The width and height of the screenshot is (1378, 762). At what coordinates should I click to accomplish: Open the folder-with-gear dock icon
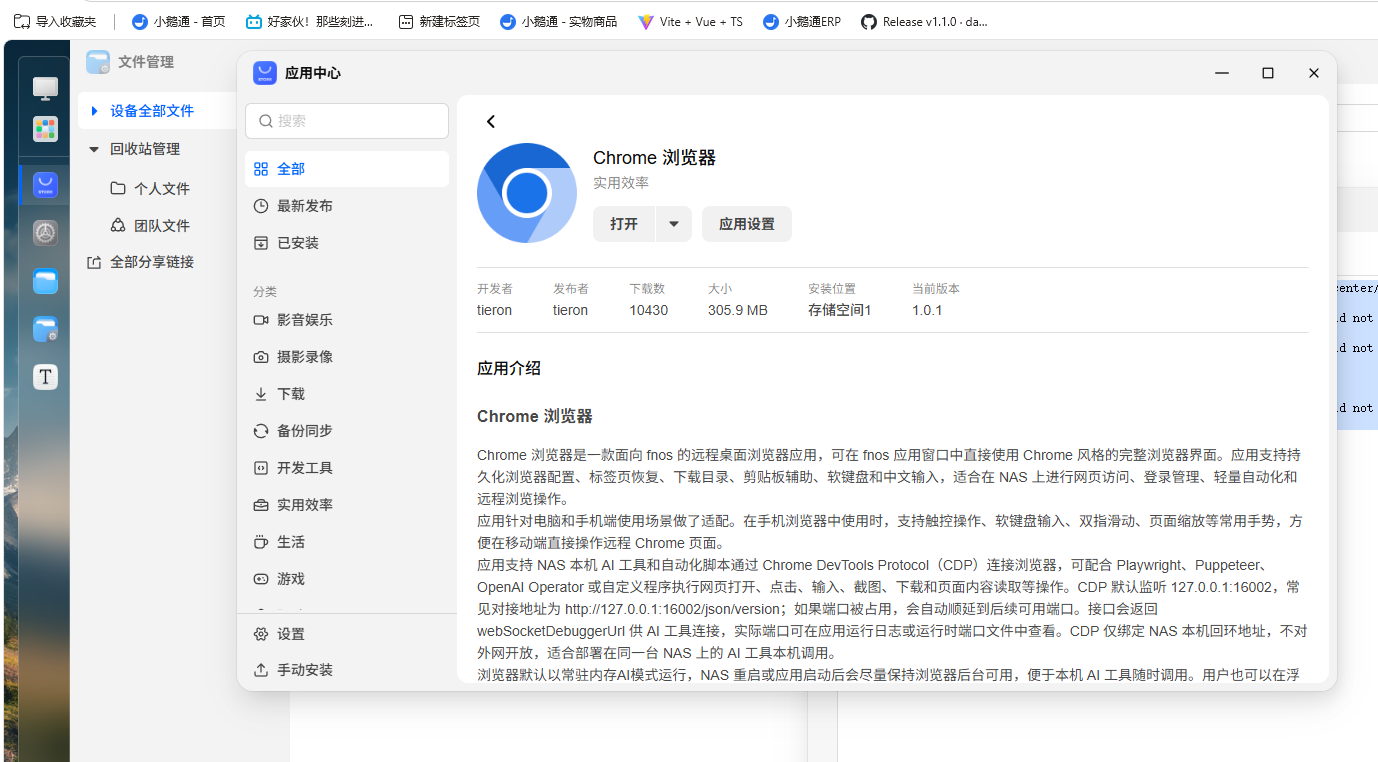coord(45,329)
